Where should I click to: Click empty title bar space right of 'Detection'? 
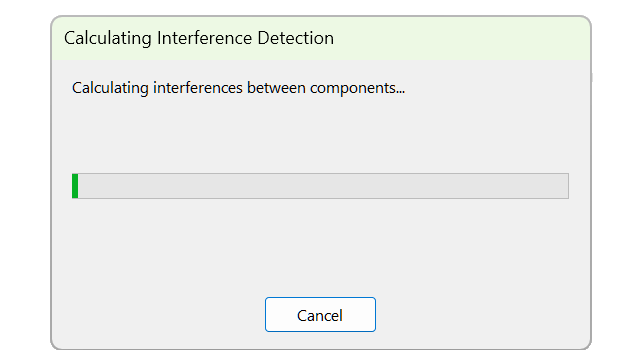461,38
